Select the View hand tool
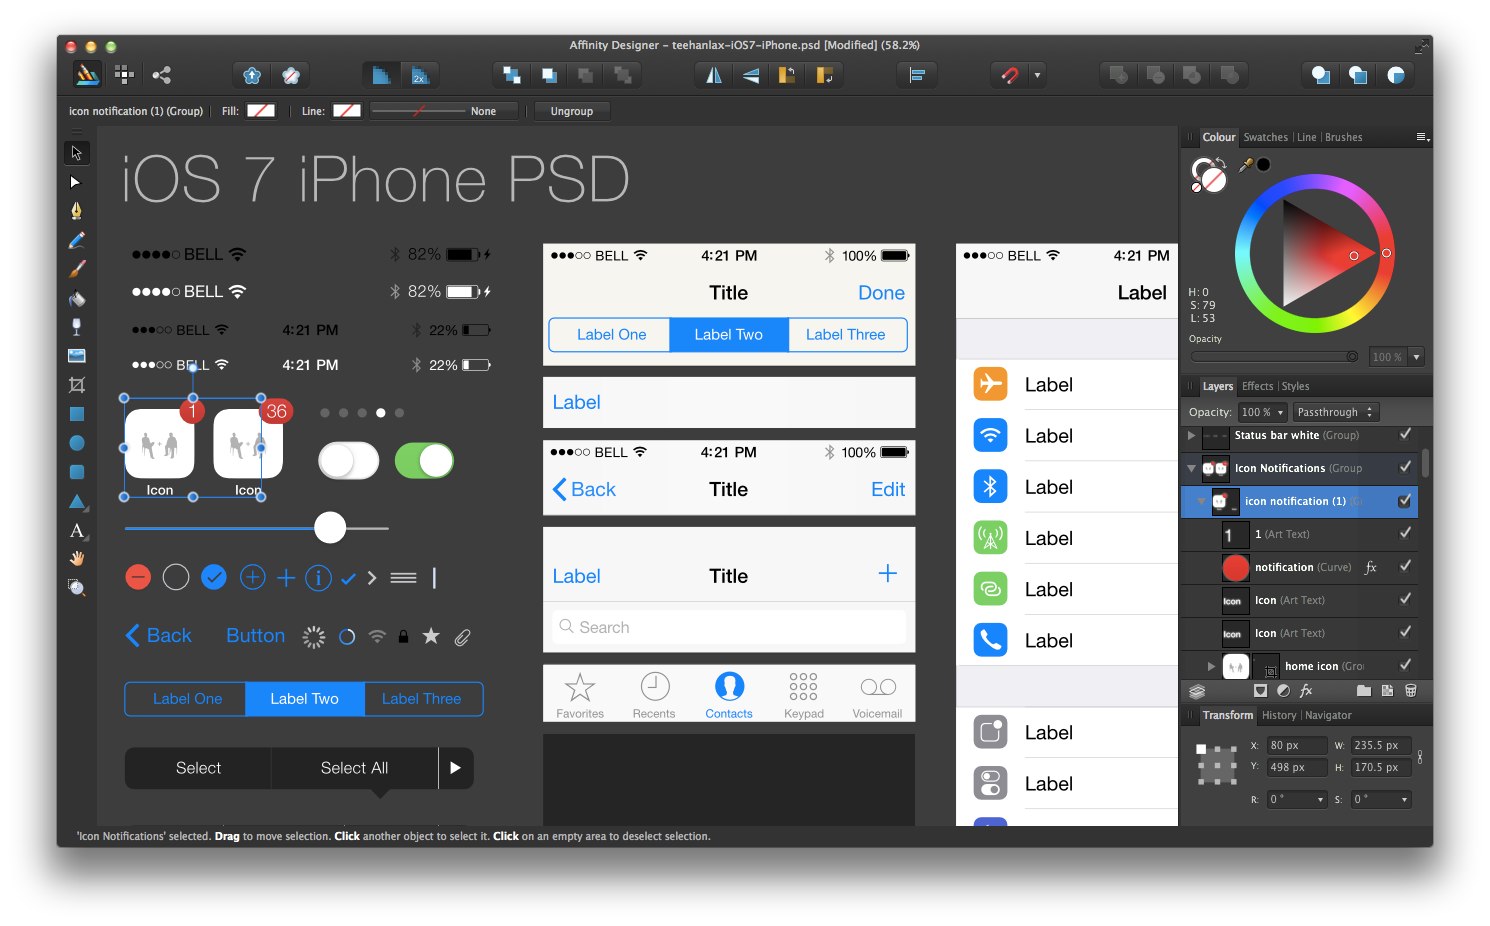 coord(76,559)
